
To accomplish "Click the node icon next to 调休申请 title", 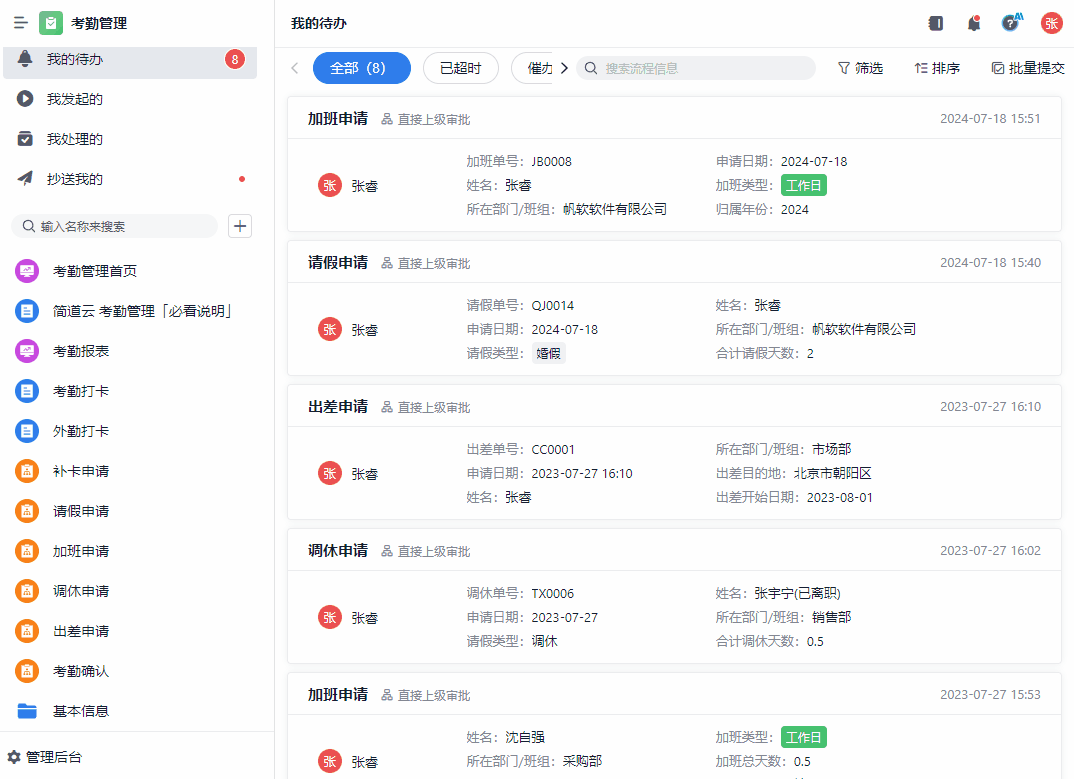I will click(x=387, y=551).
